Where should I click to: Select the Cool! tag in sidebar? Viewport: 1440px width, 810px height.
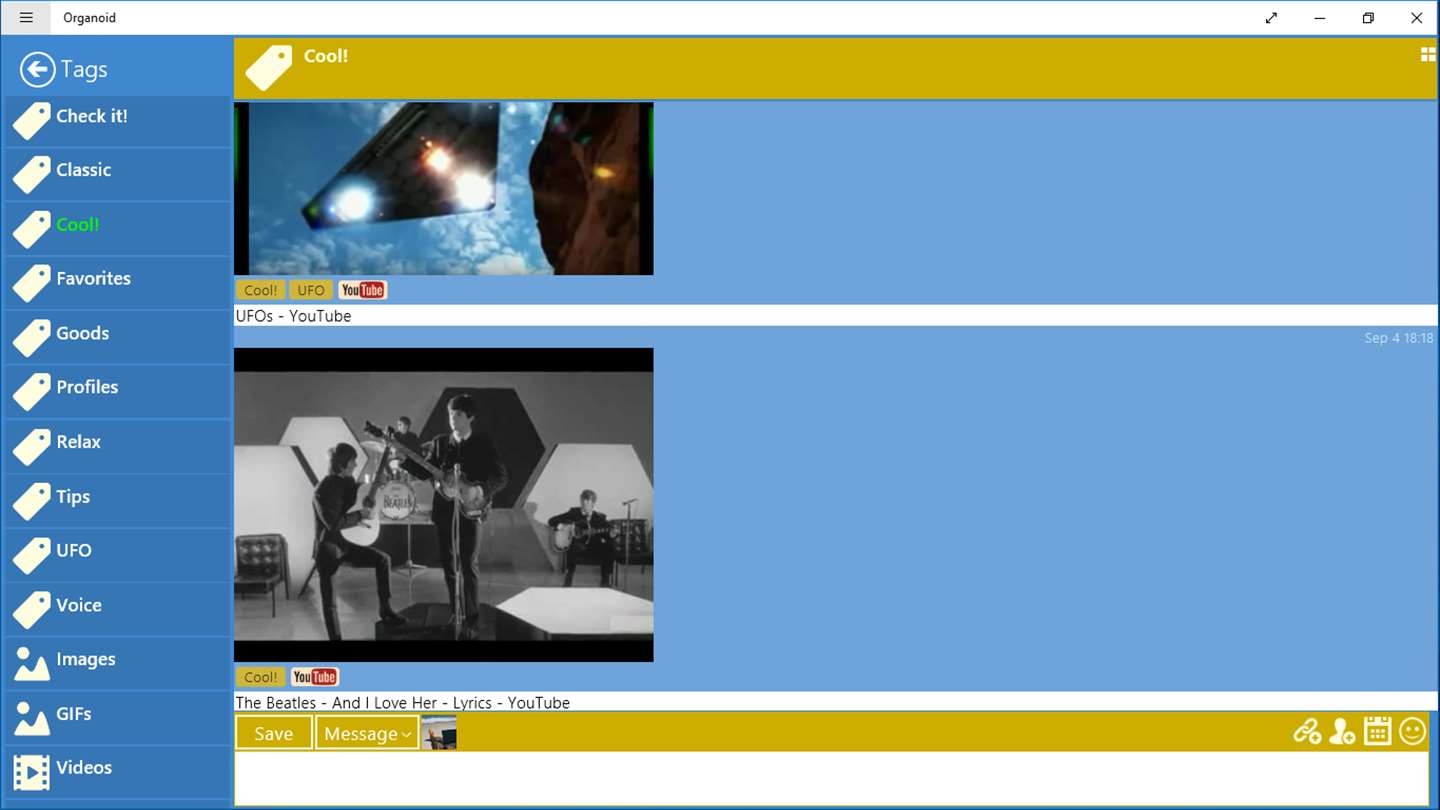pos(117,229)
